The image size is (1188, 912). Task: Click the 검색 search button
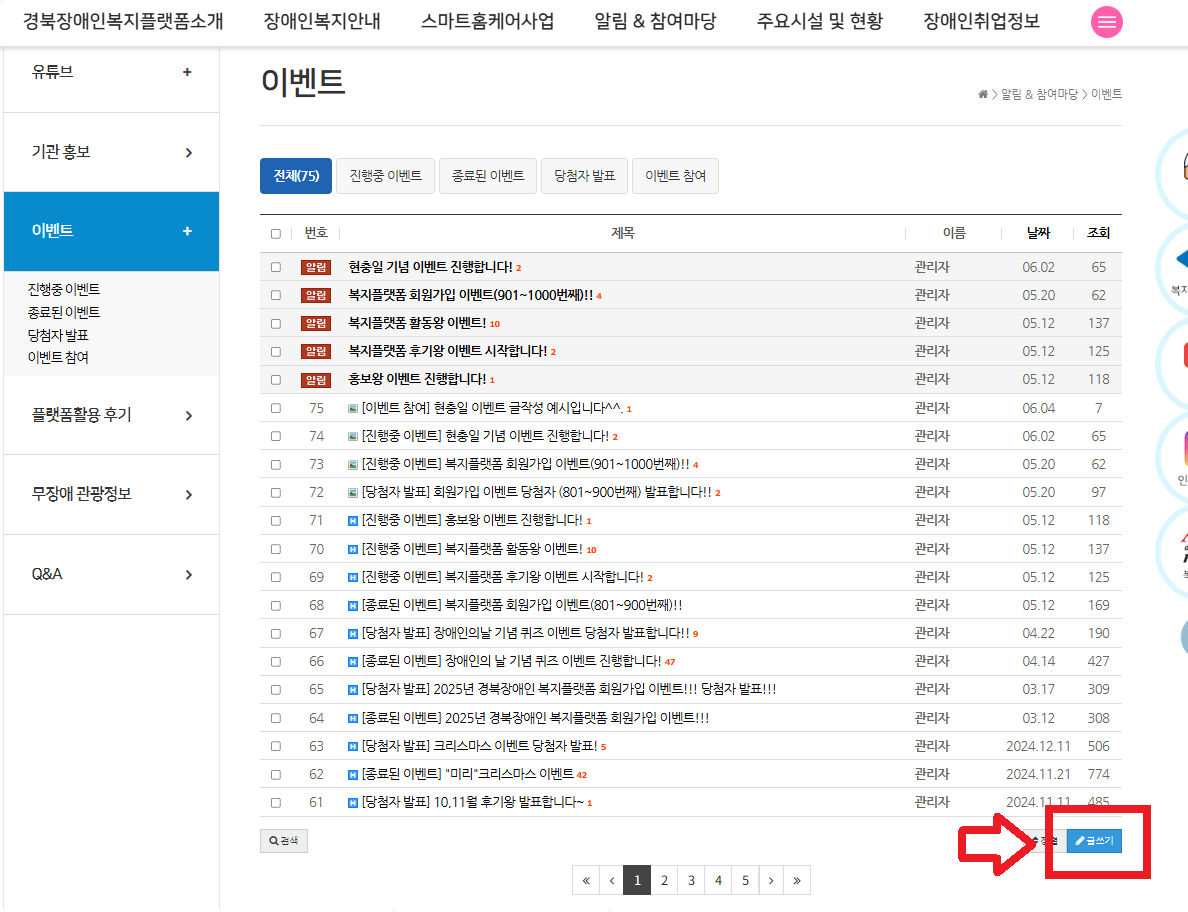point(283,841)
